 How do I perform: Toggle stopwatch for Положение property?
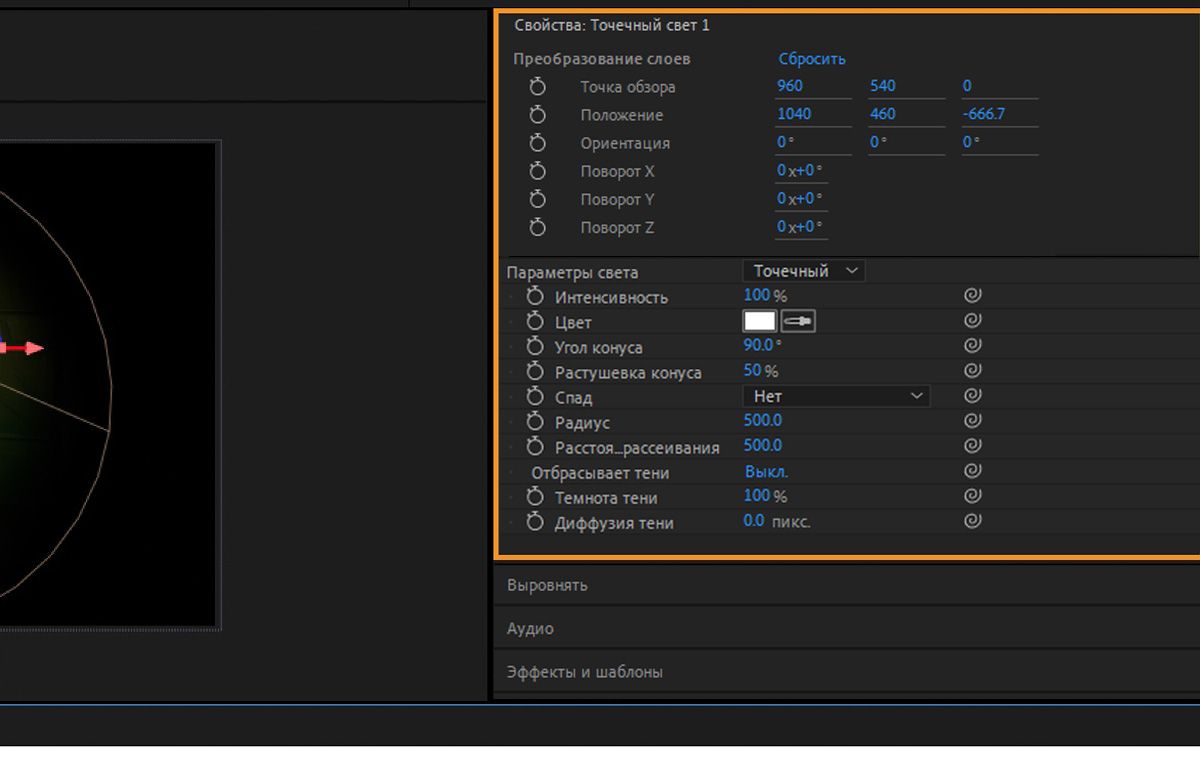(538, 115)
